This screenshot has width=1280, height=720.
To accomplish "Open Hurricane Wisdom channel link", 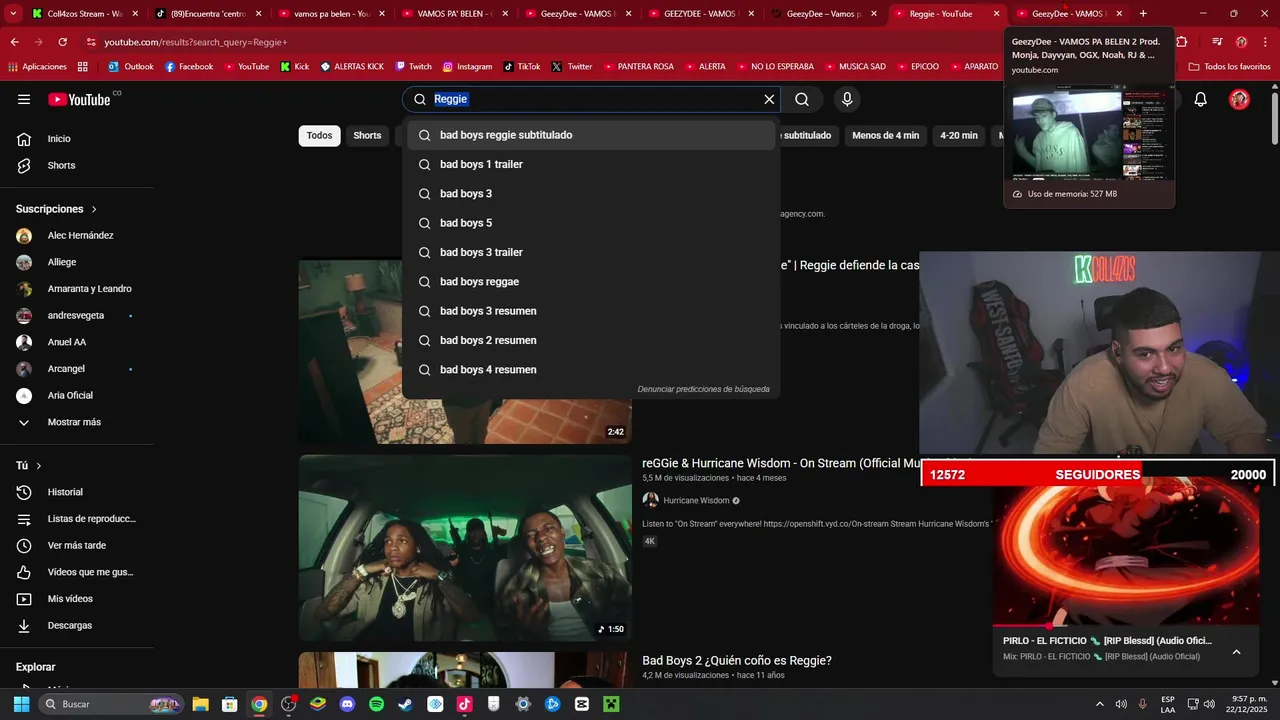I will click(x=696, y=501).
